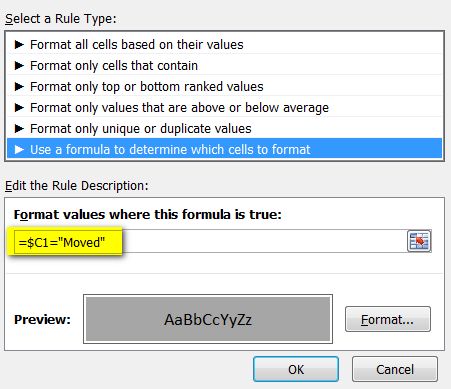The width and height of the screenshot is (451, 389).
Task: Open the Format... button
Action: pos(388,319)
